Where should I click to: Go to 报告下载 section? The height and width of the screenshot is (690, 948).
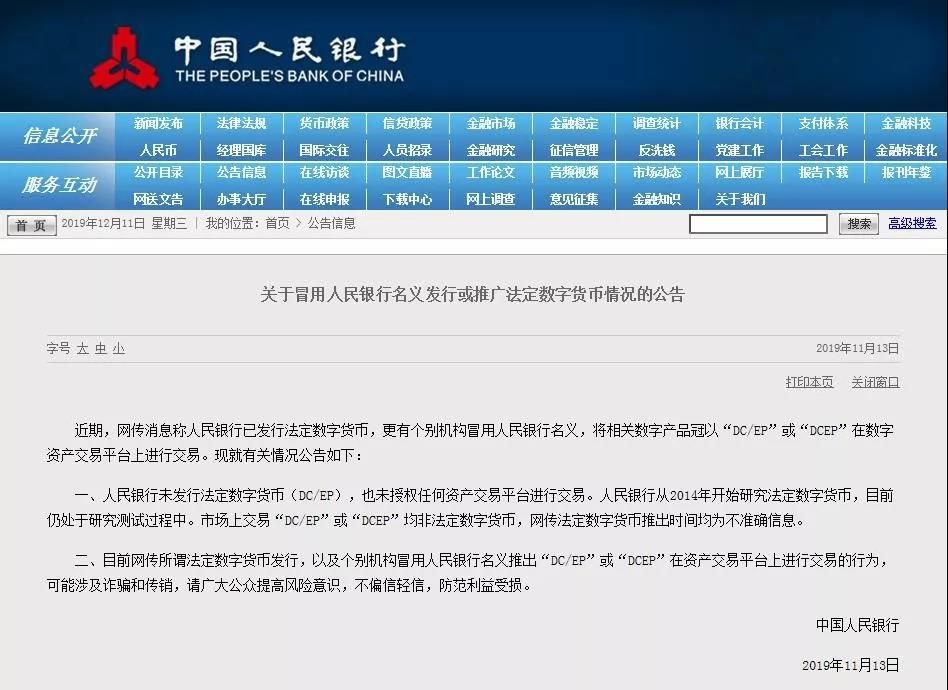pyautogui.click(x=823, y=172)
